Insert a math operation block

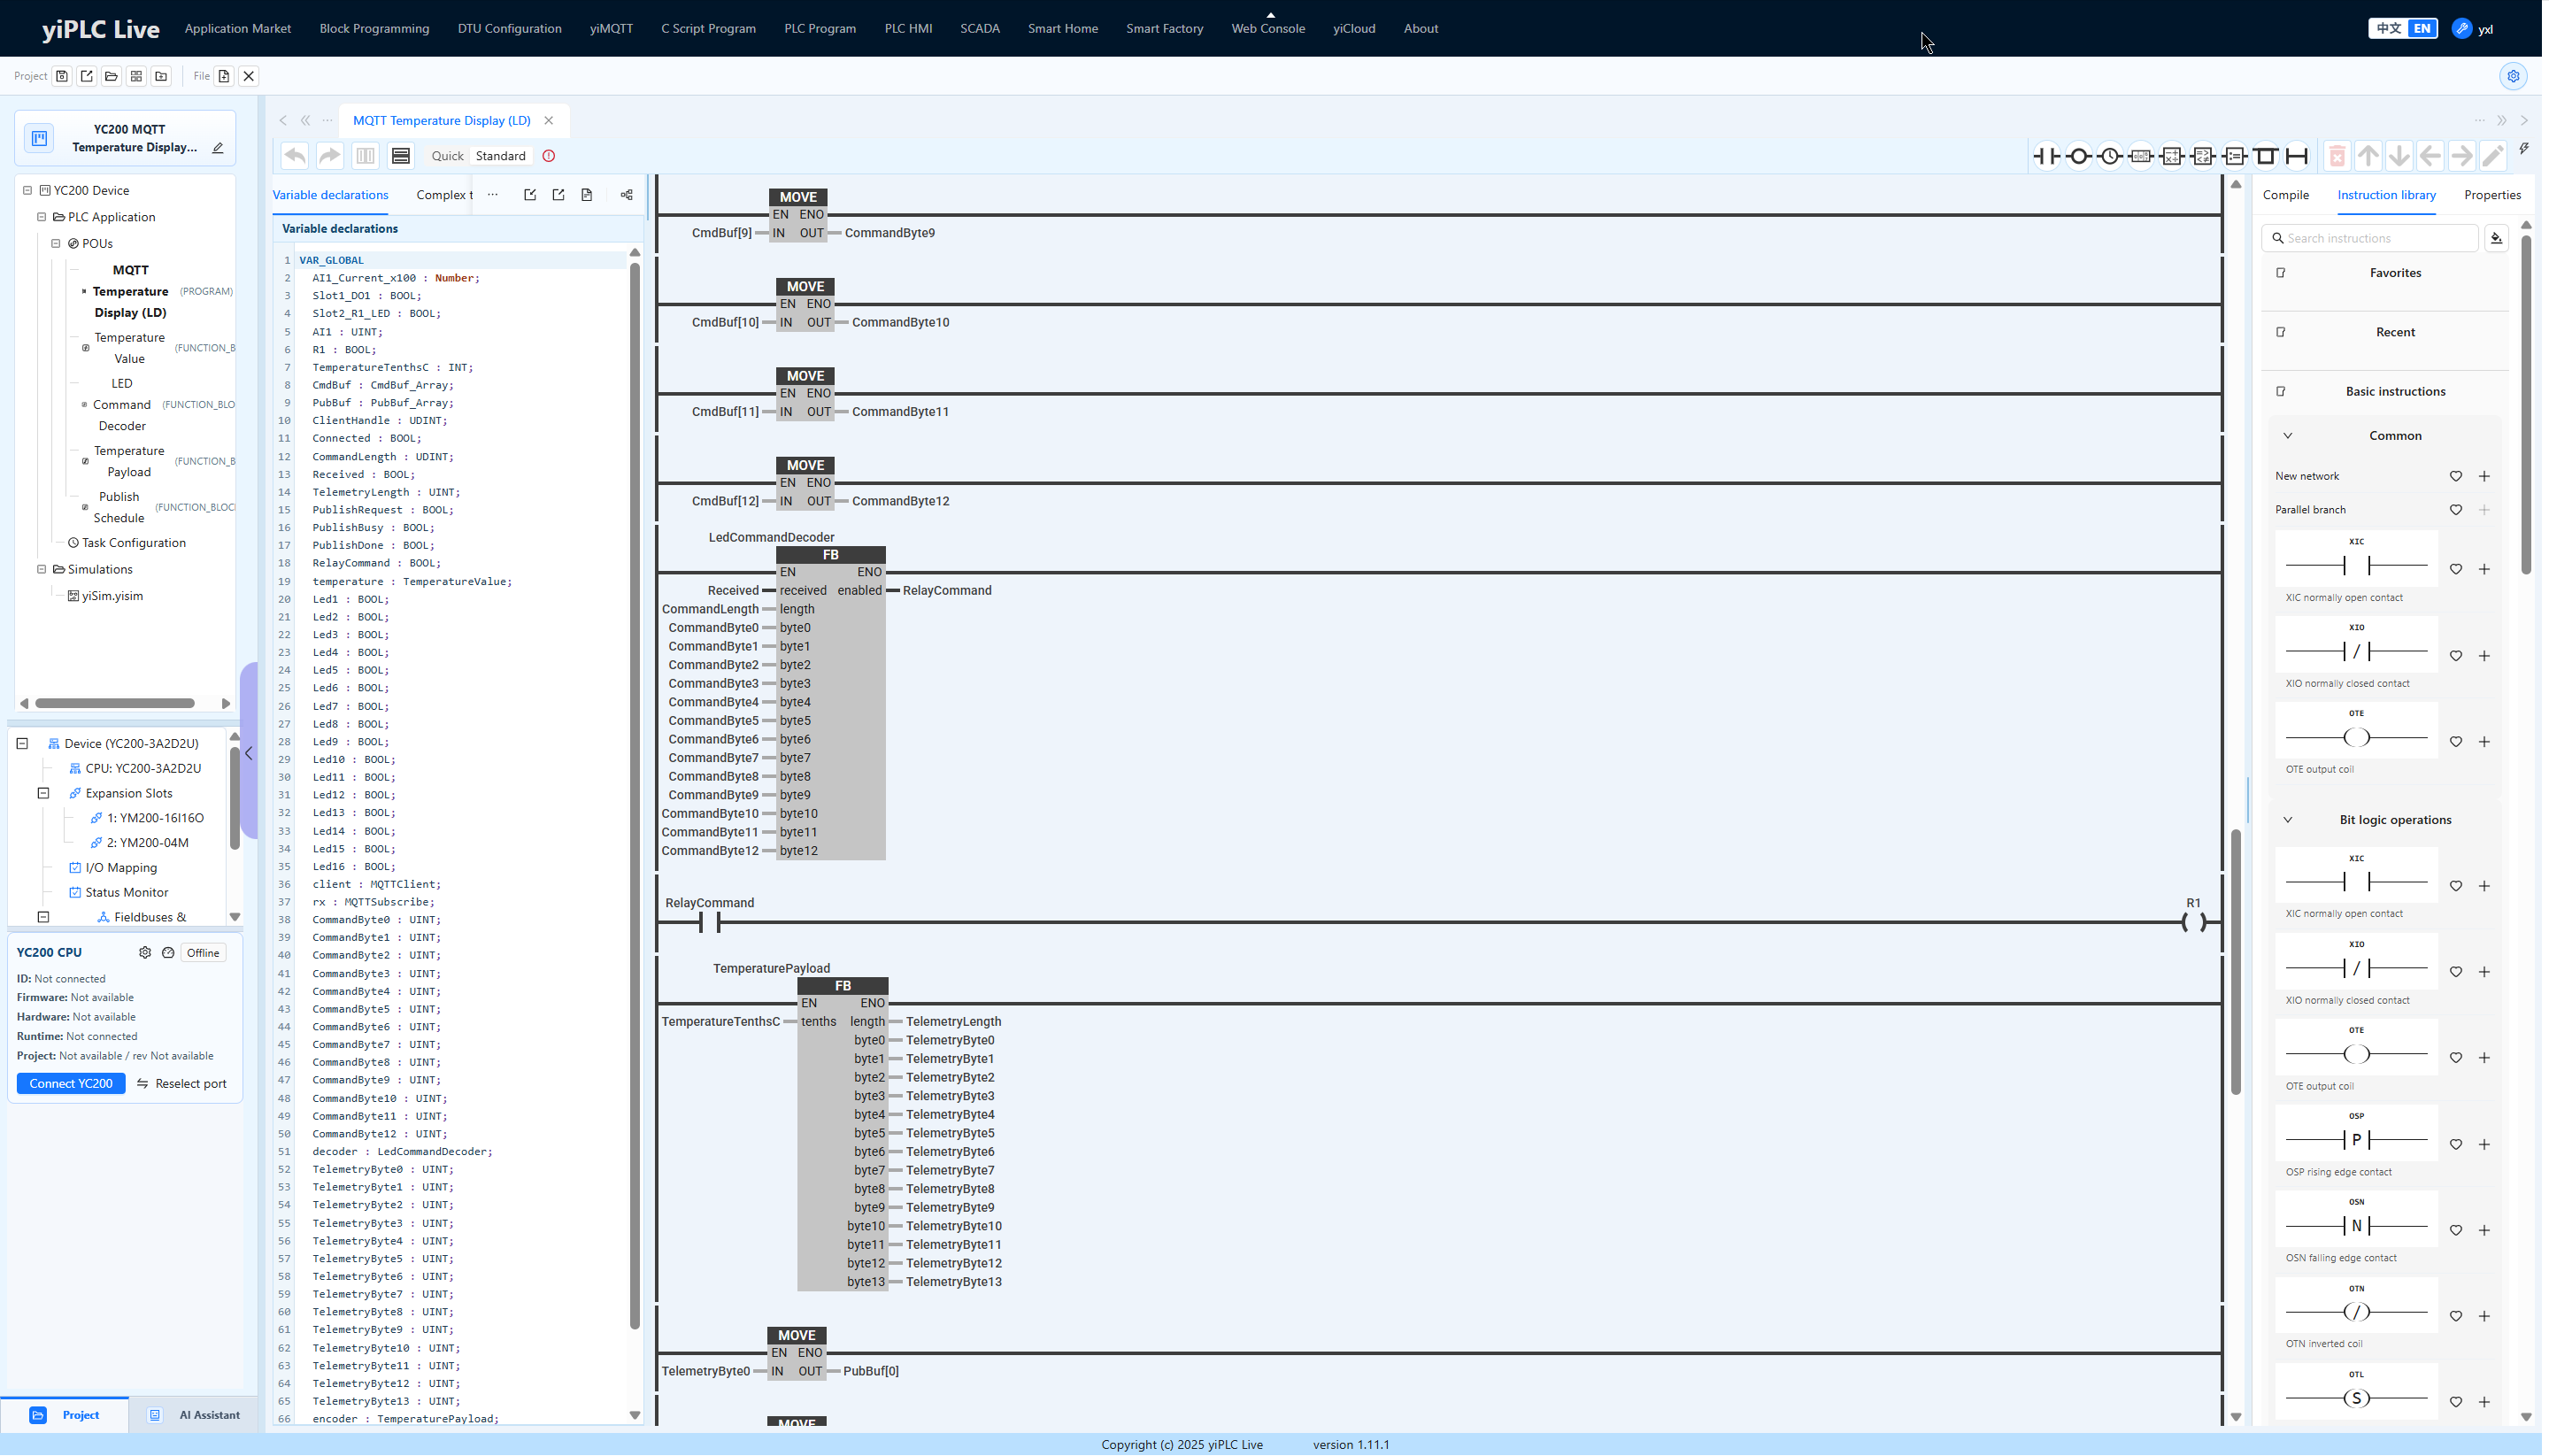click(2172, 156)
